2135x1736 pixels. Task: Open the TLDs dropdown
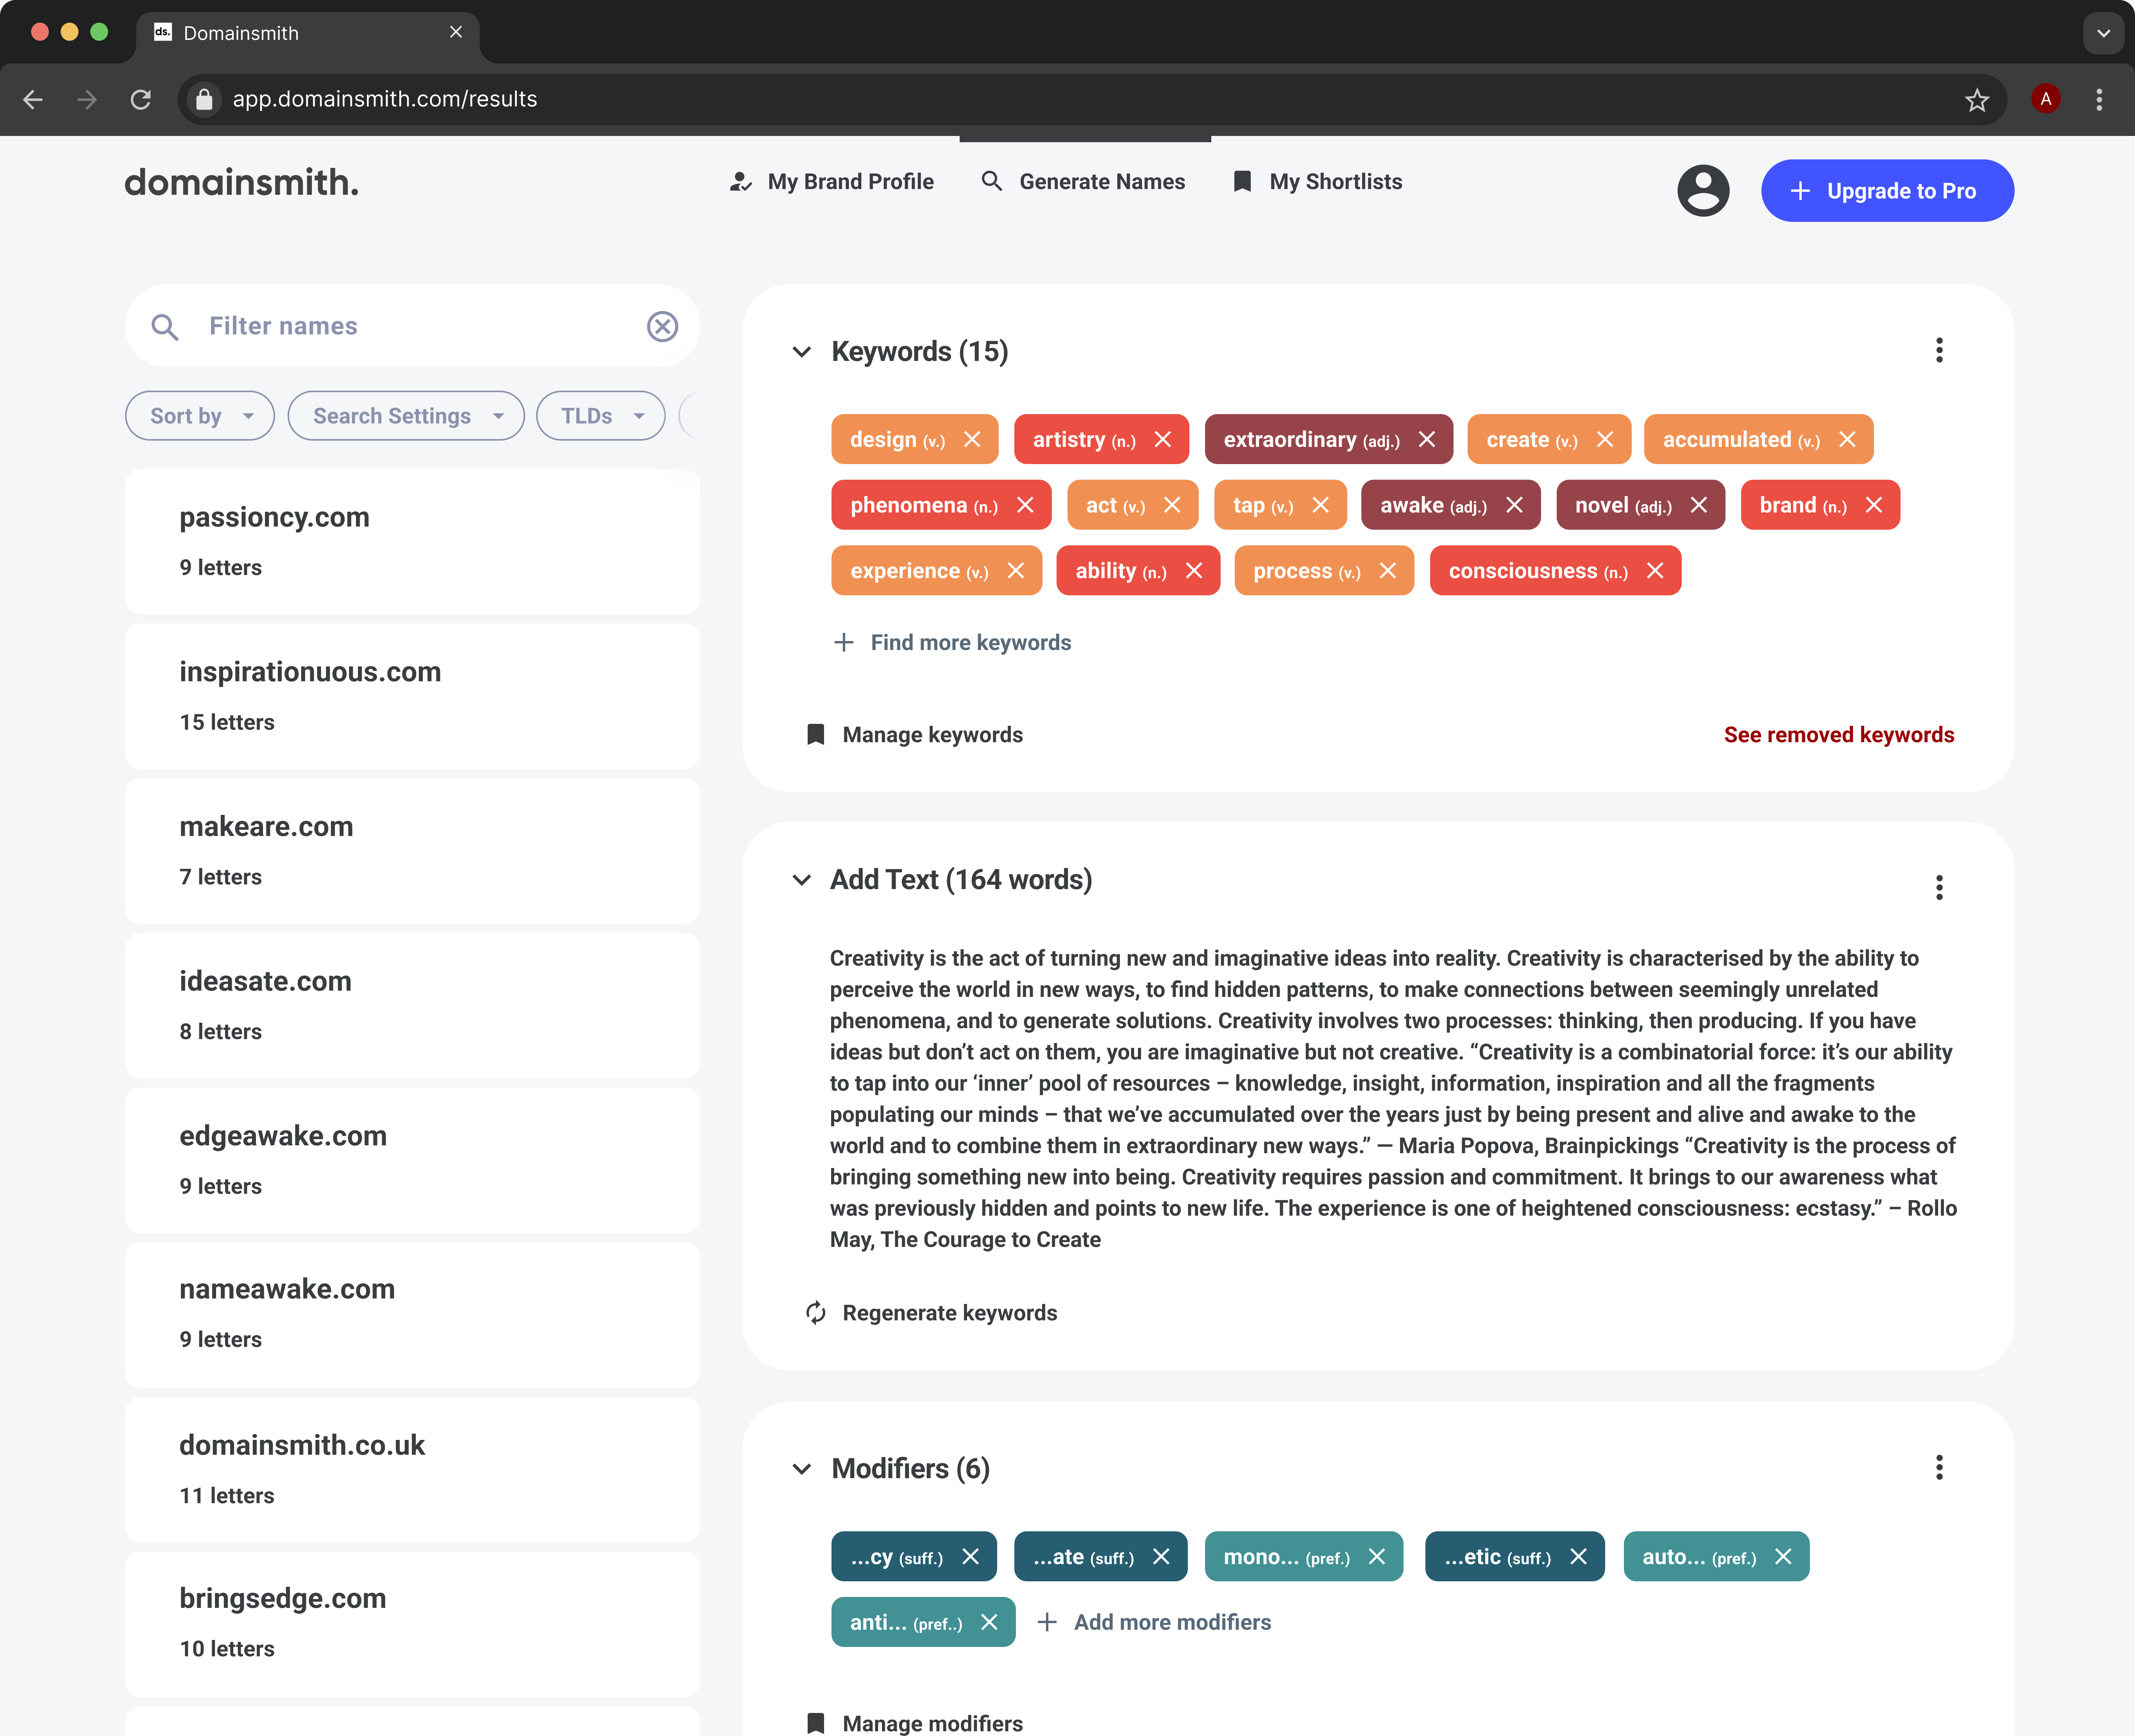click(601, 416)
